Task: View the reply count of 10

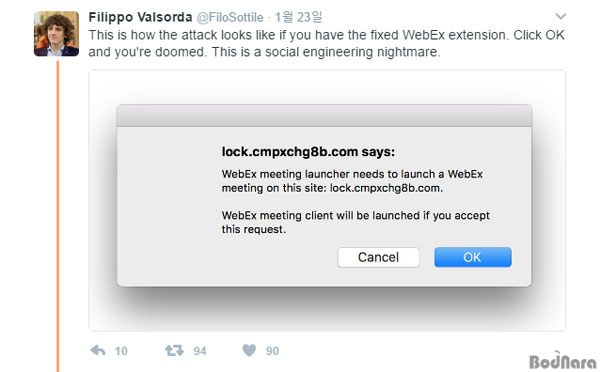Action: click(121, 351)
